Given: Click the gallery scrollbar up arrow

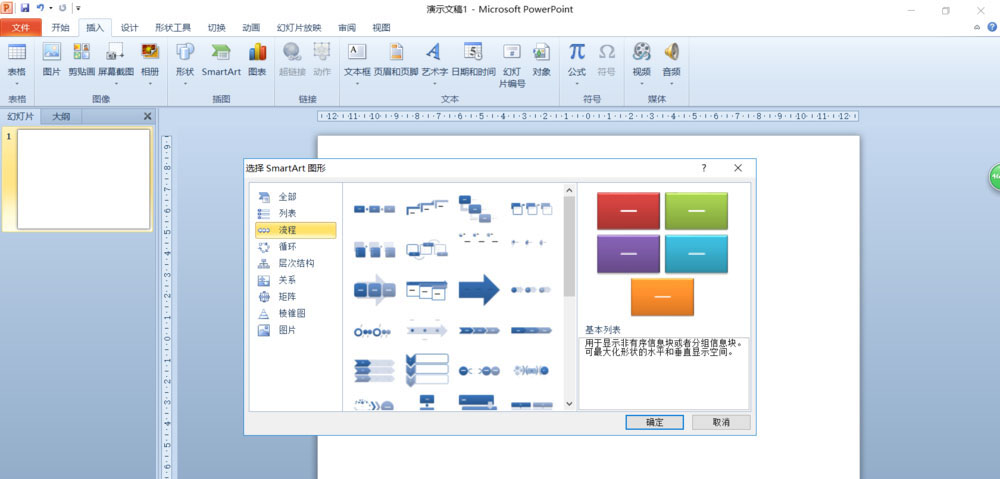Looking at the screenshot, I should point(570,189).
